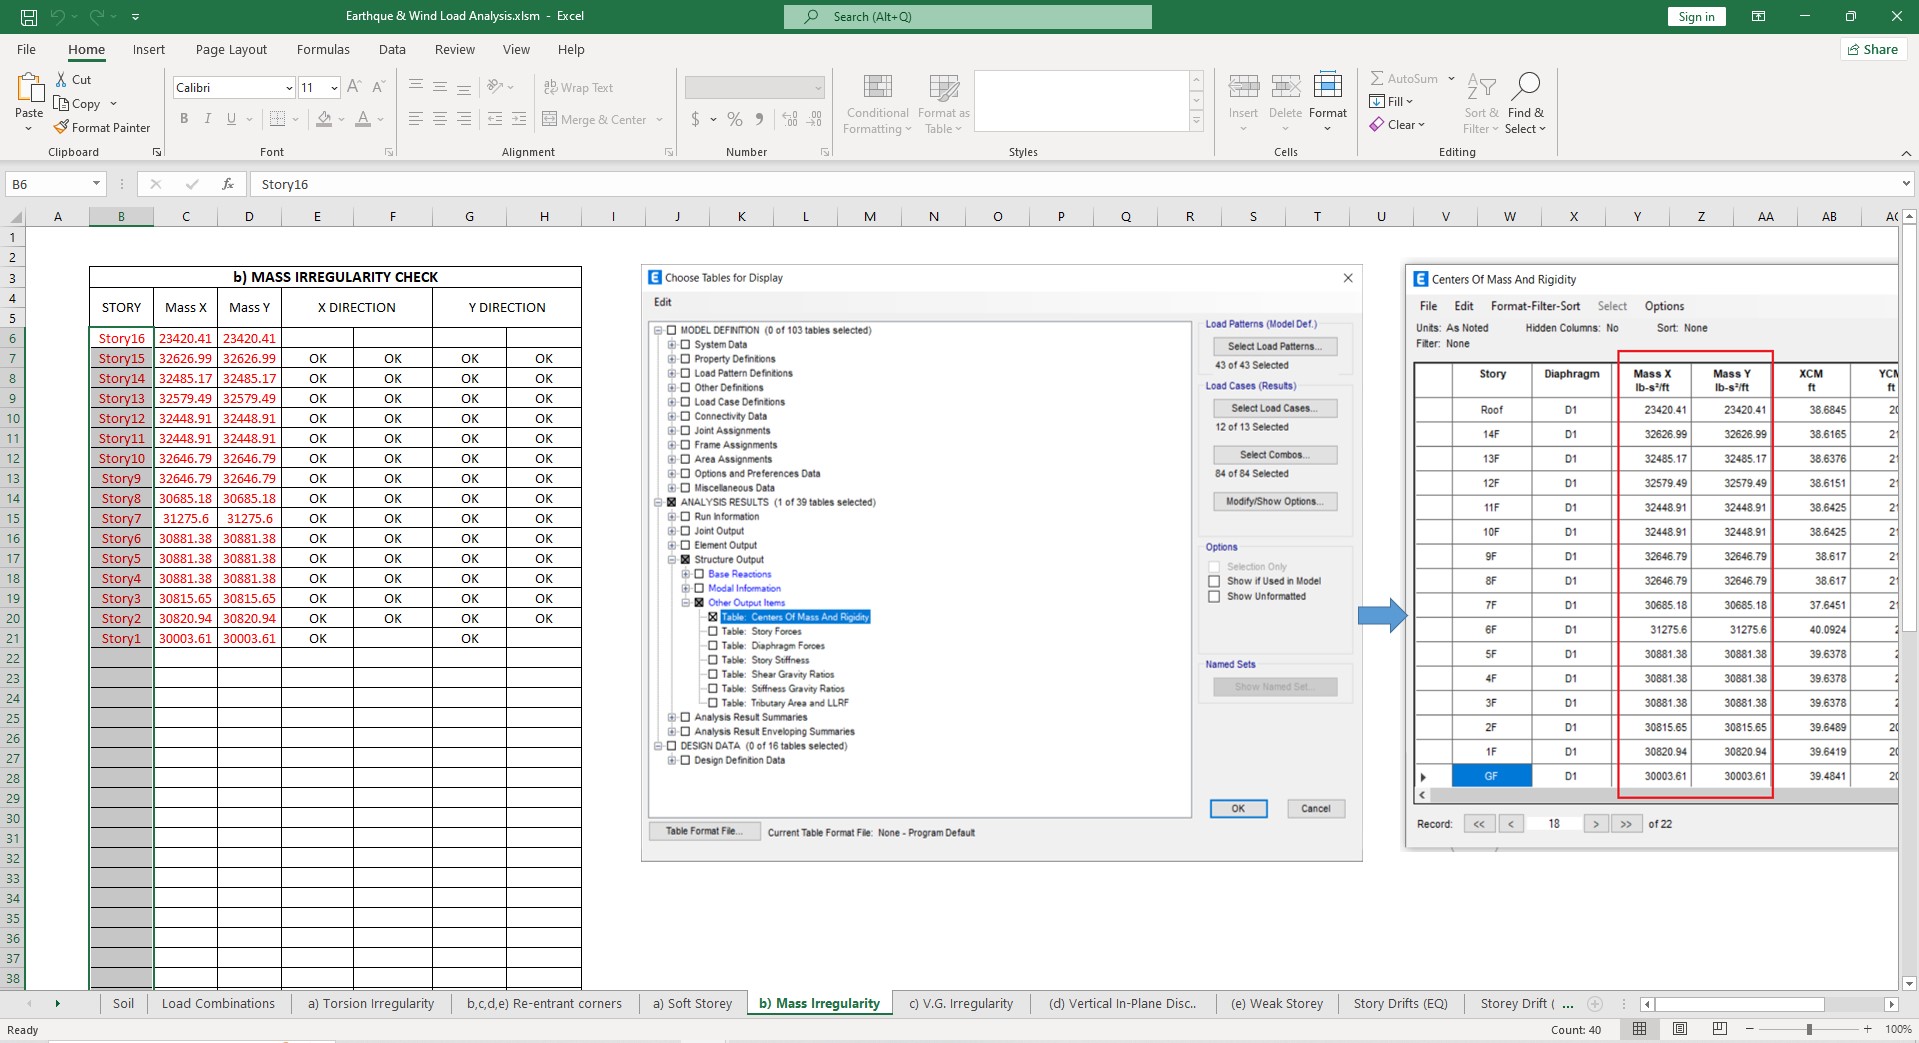
Task: Switch to the Load Combinations sheet tab
Action: tap(218, 1004)
